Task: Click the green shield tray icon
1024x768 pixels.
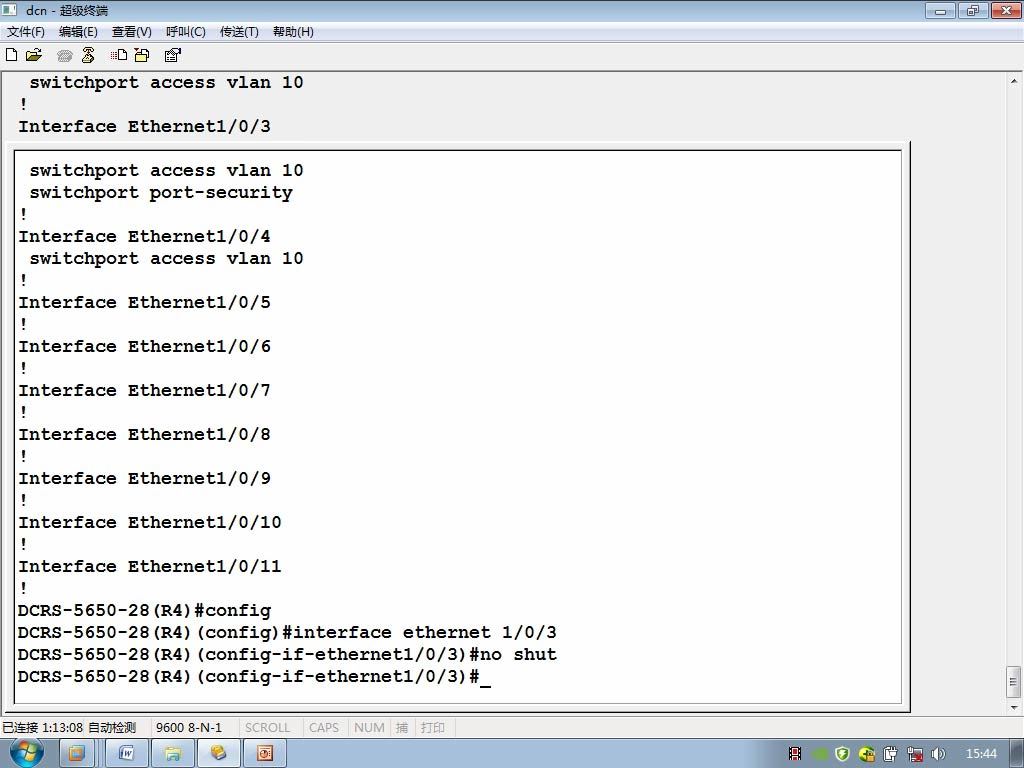Action: [x=842, y=754]
